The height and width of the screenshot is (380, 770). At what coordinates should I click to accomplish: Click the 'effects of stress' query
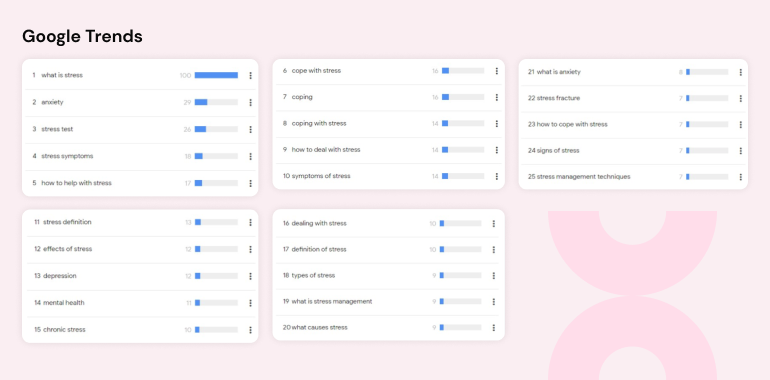pos(68,249)
